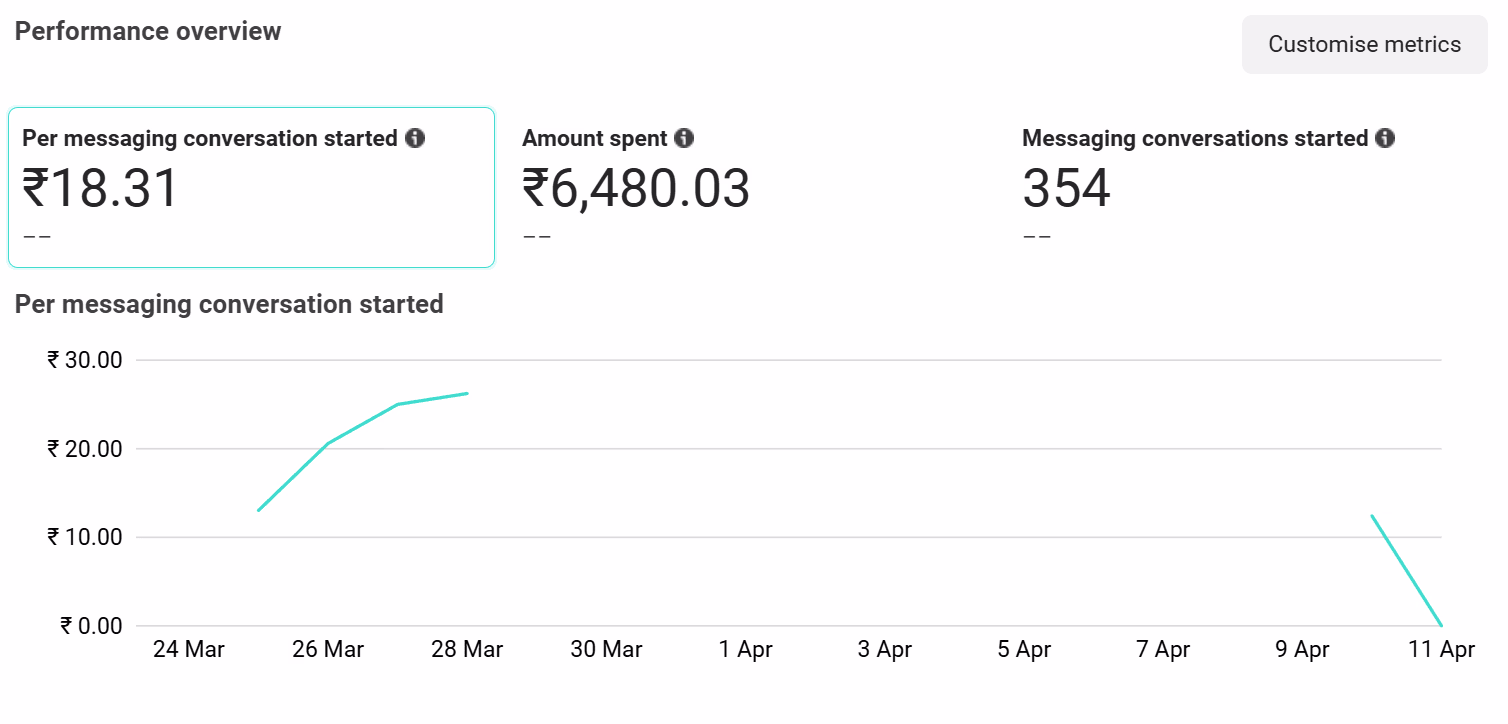Click the 26 Mar date label
The image size is (1508, 724).
pos(328,649)
